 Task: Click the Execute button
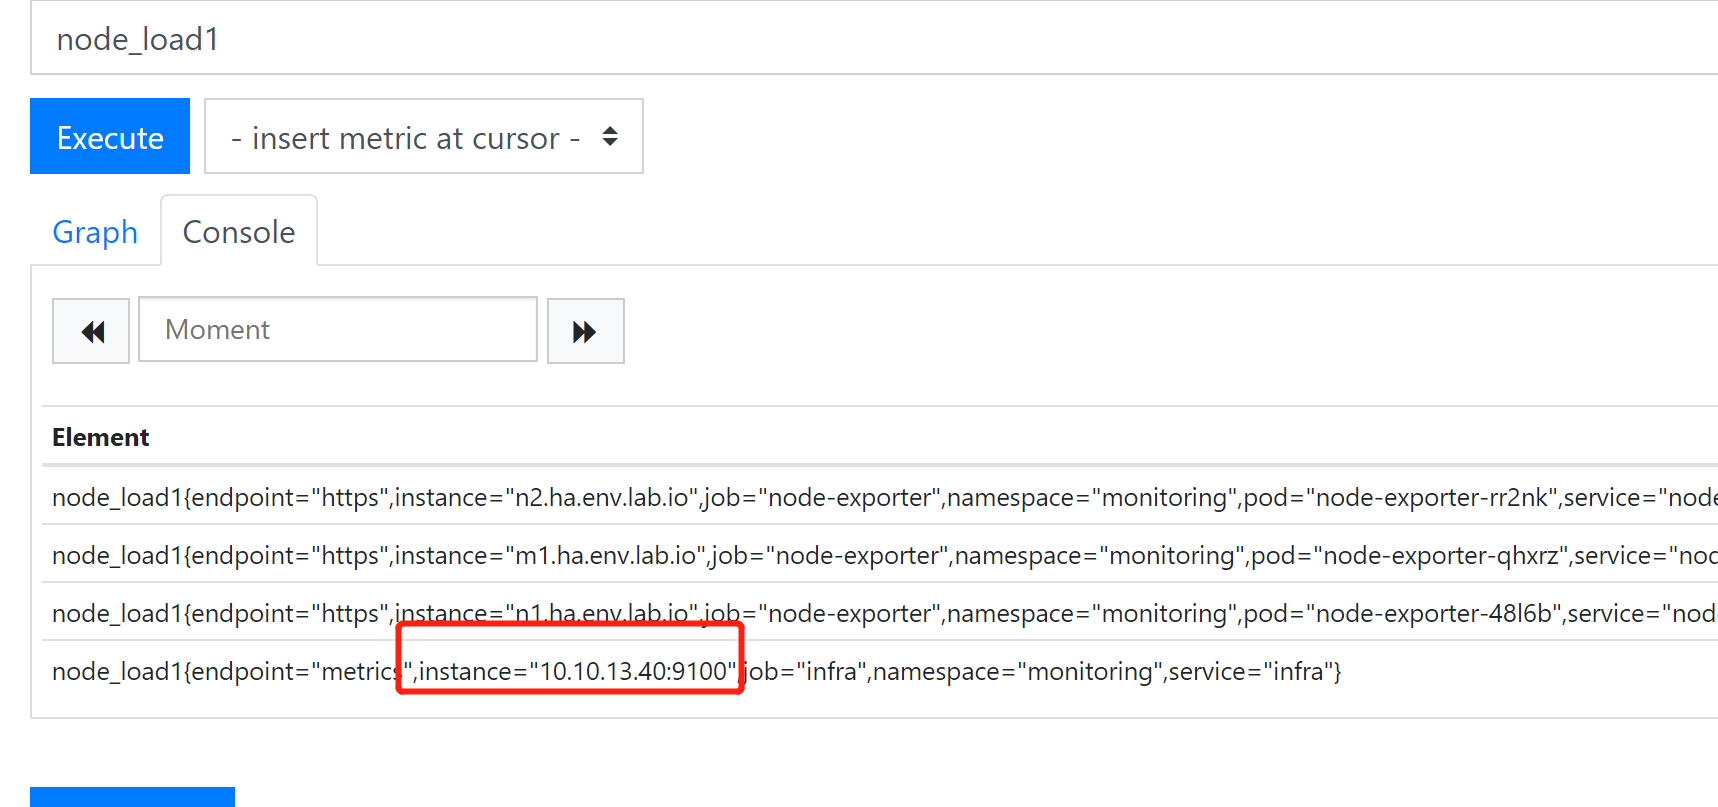coord(110,136)
